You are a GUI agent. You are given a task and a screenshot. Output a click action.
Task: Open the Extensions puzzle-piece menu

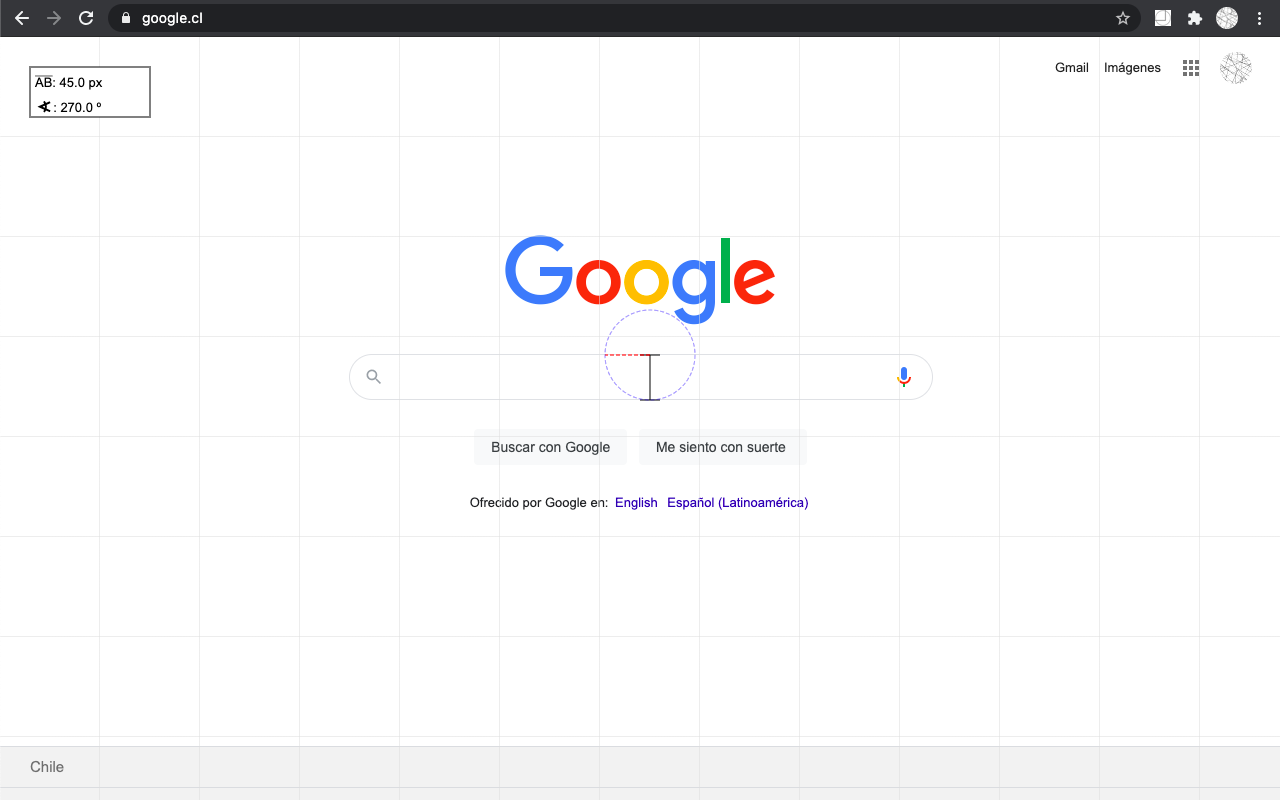(1194, 18)
